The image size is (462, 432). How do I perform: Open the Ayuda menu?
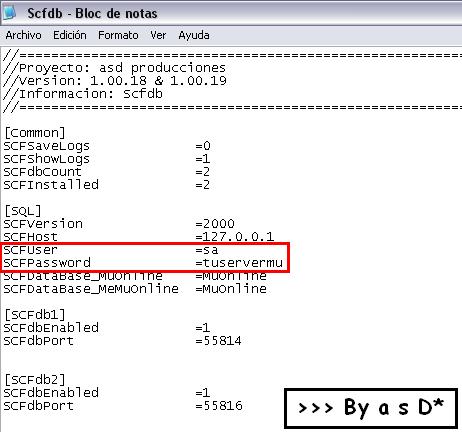(194, 35)
